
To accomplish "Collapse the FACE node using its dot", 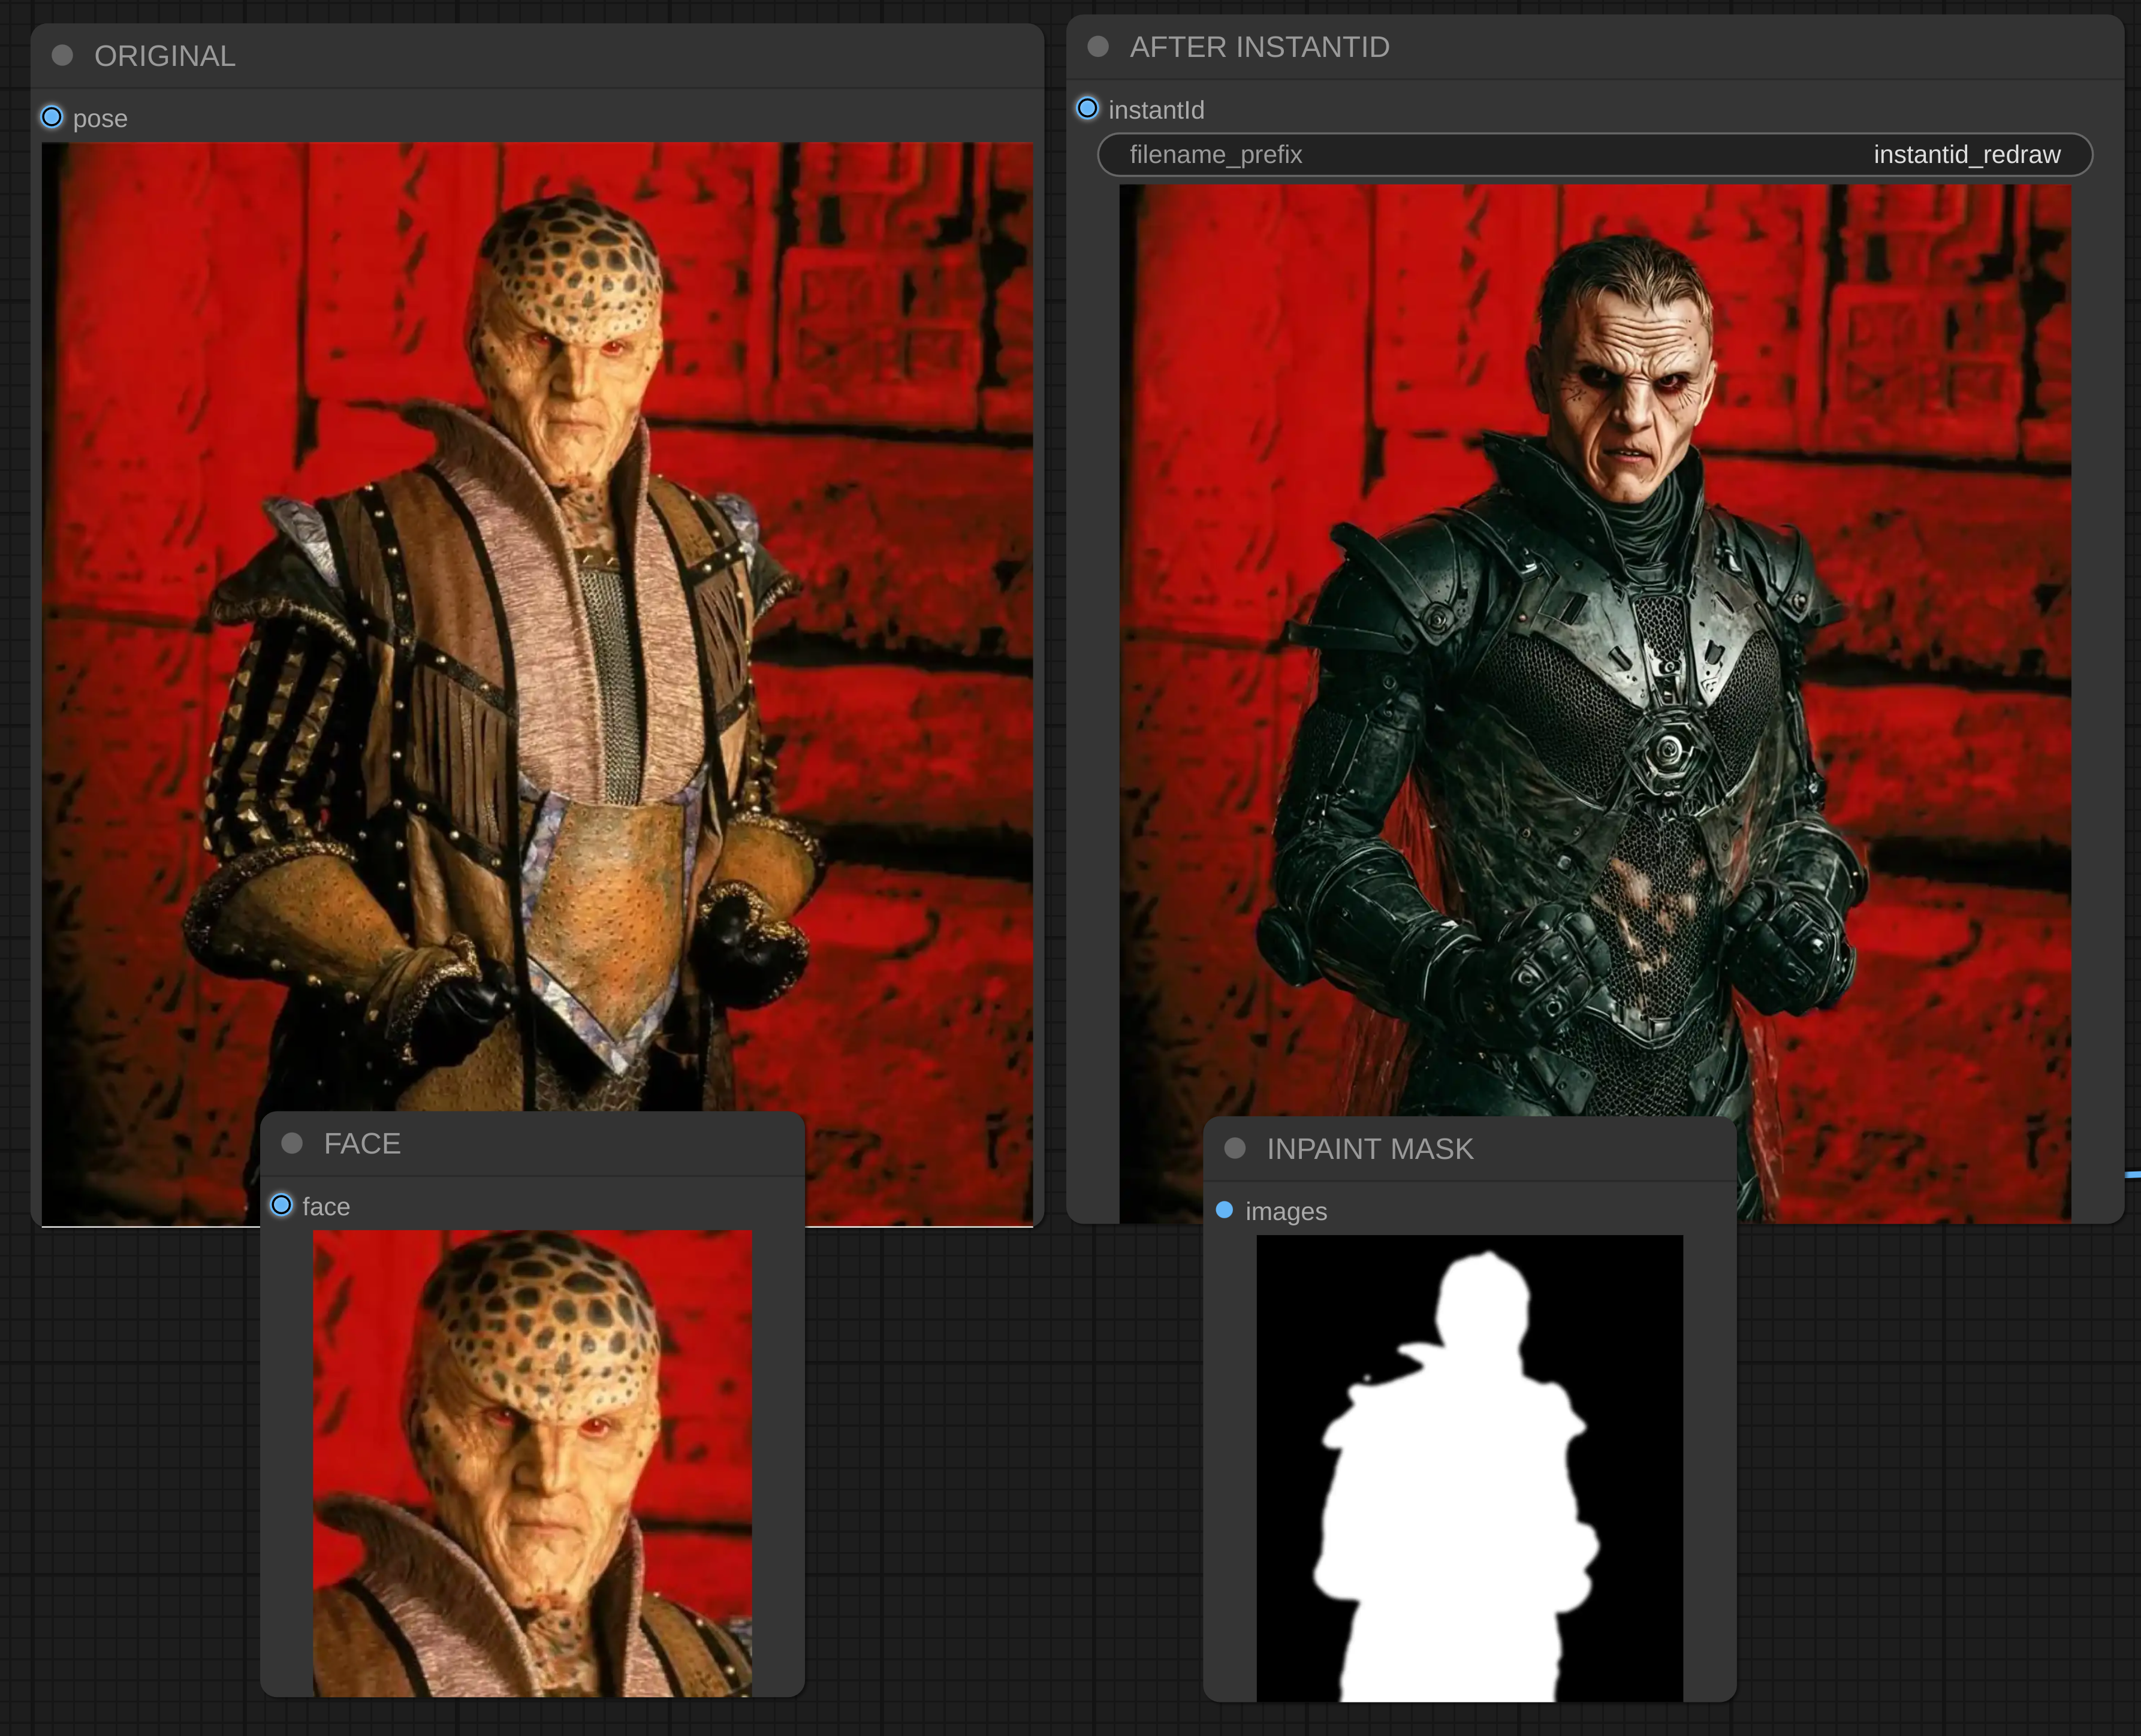I will coord(292,1143).
